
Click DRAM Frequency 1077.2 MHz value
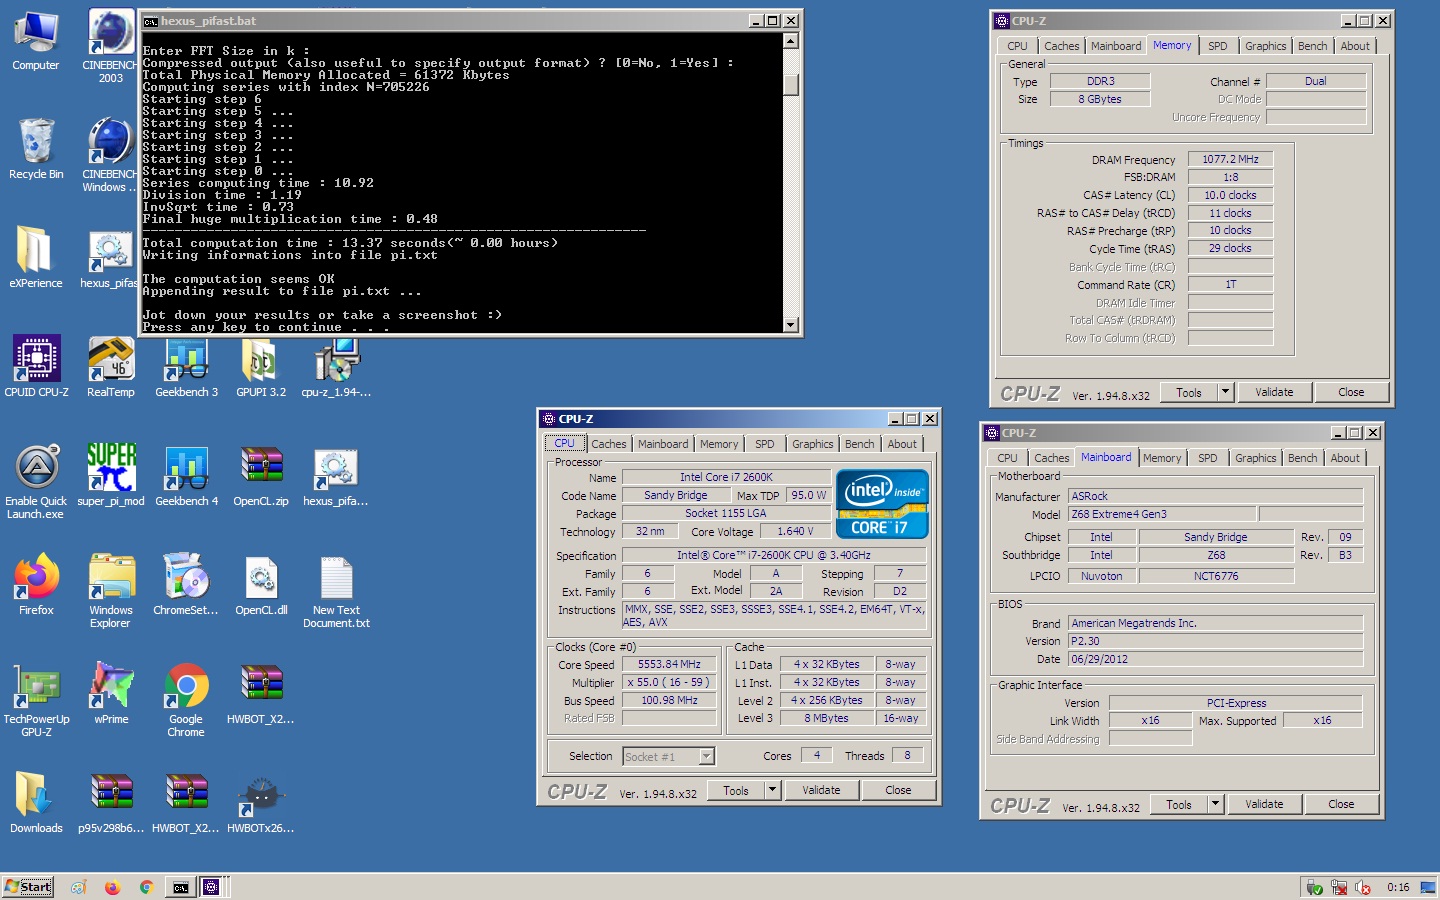point(1230,159)
